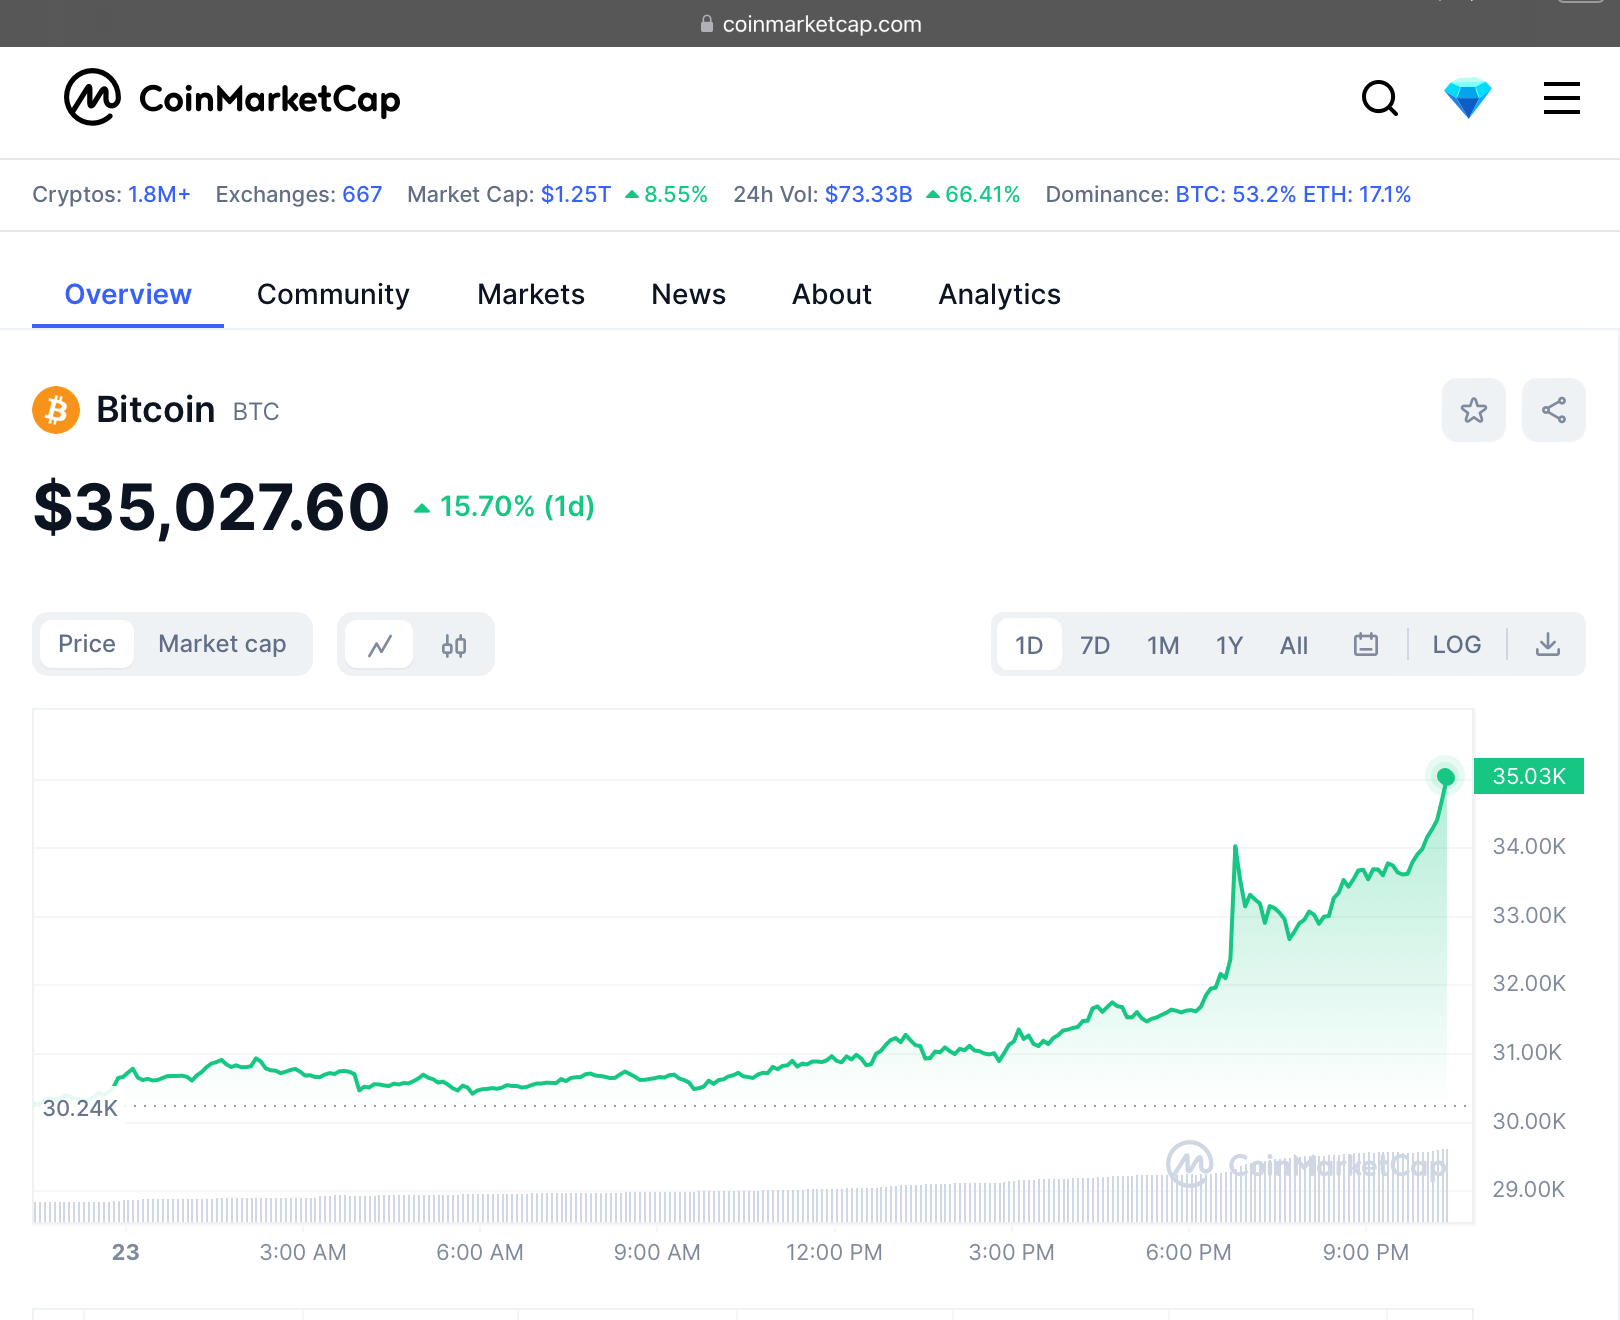Click the green endpoint dot on chart

point(1445,777)
